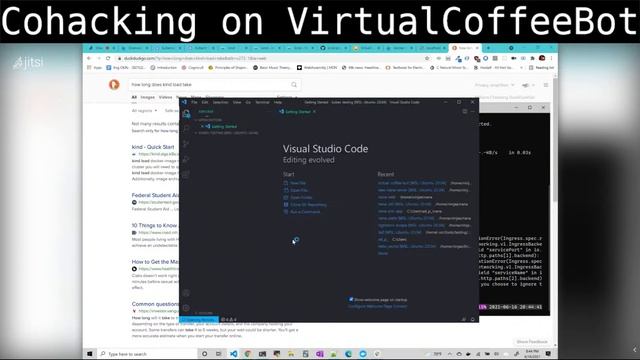Click the Cortana circle in the taskbar
The image size is (640, 360).
(x=204, y=354)
